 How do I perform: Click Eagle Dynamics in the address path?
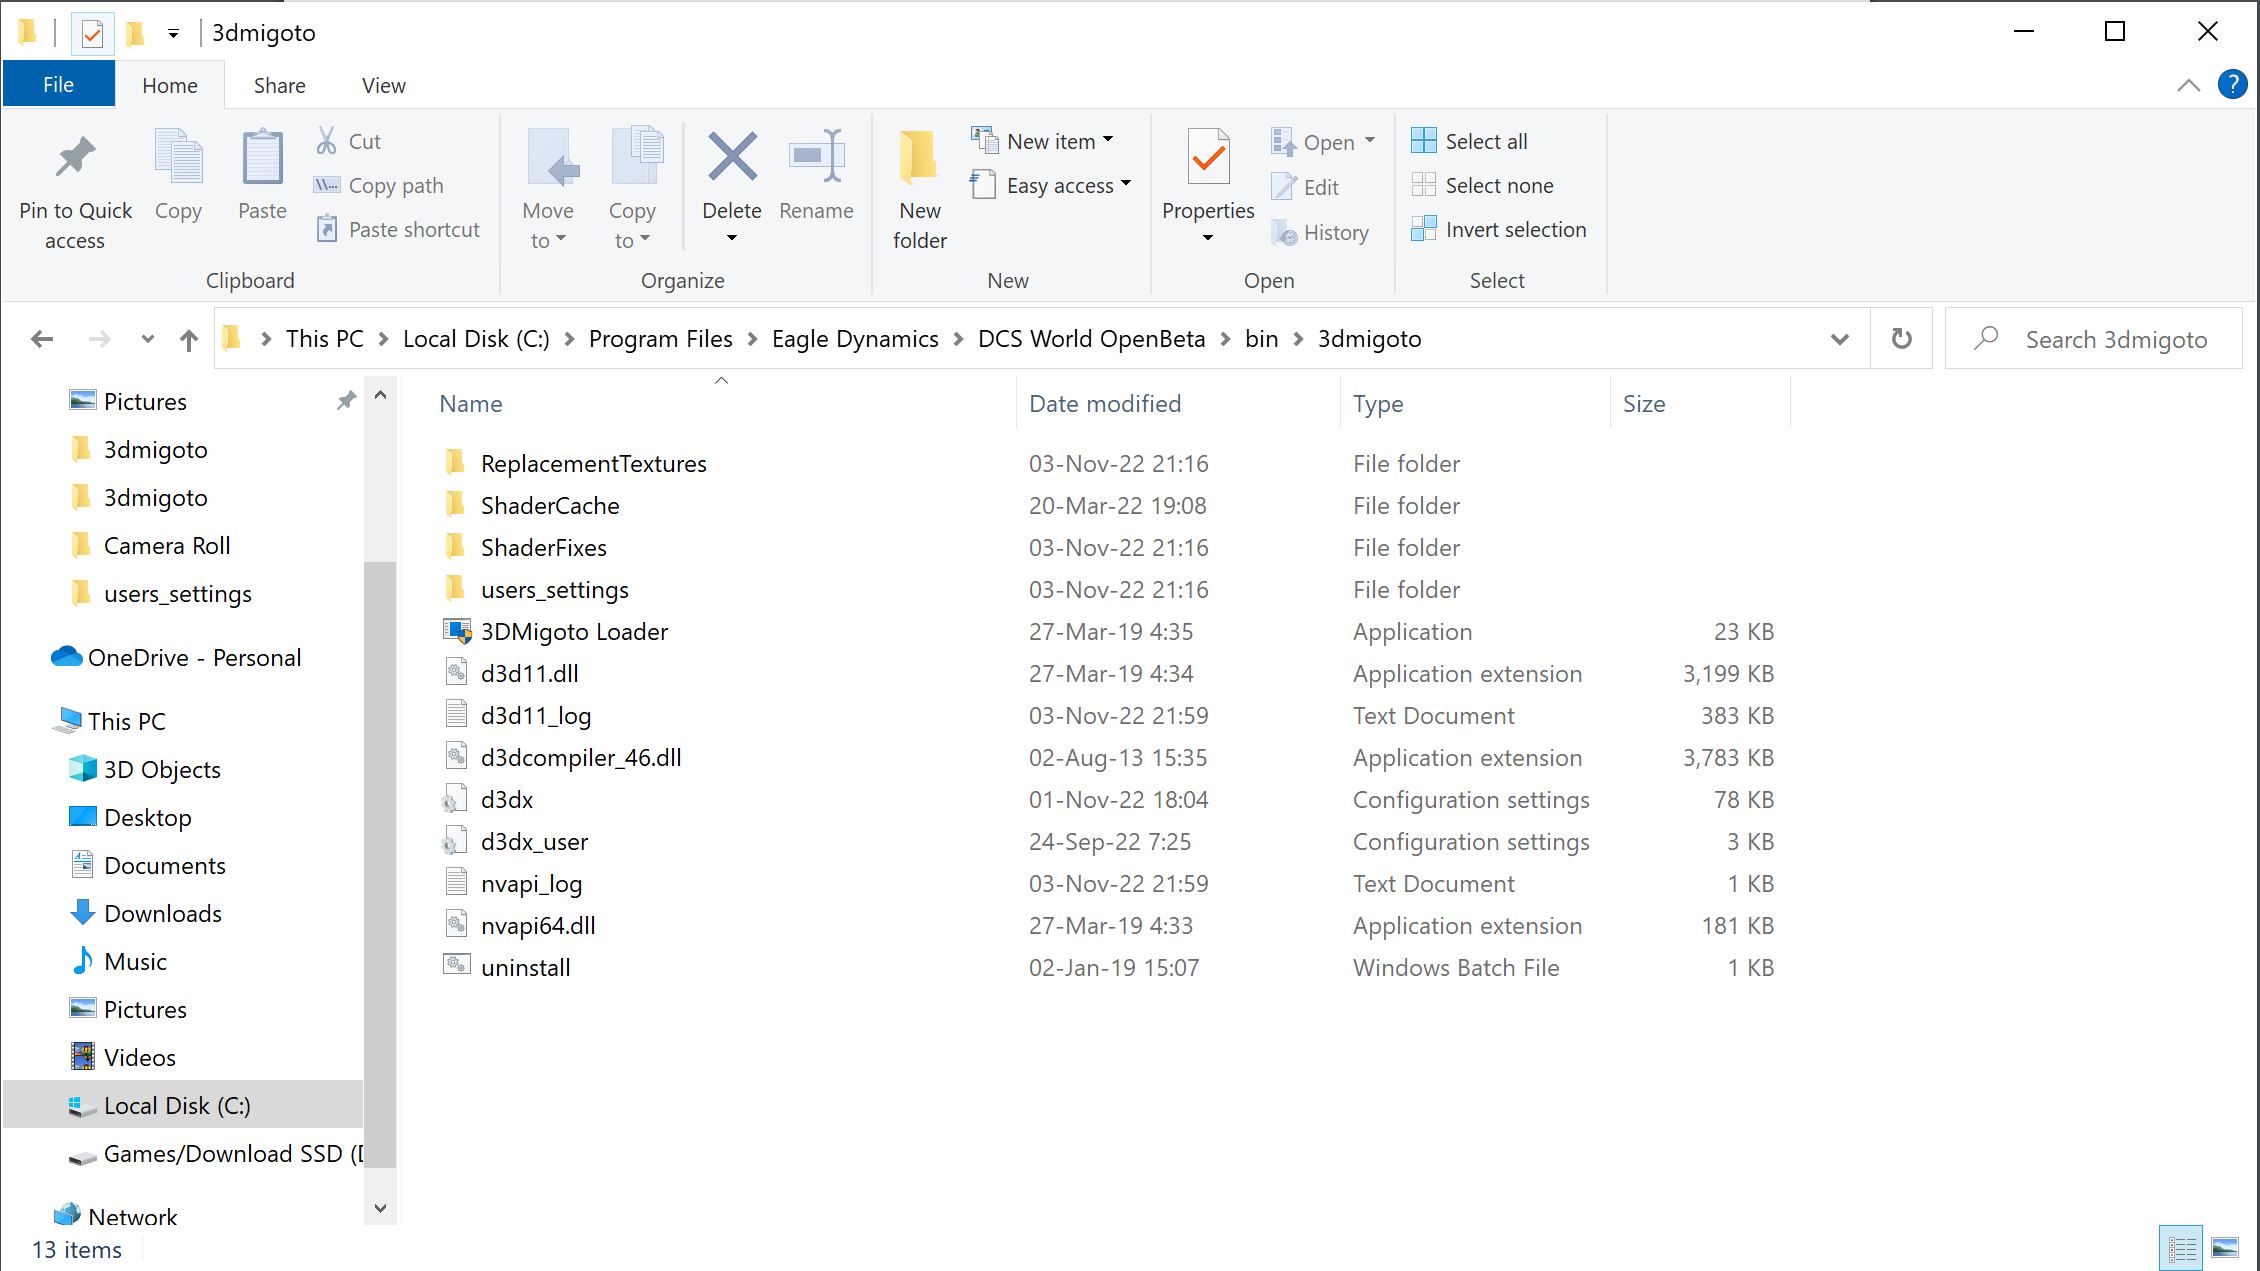click(x=855, y=339)
